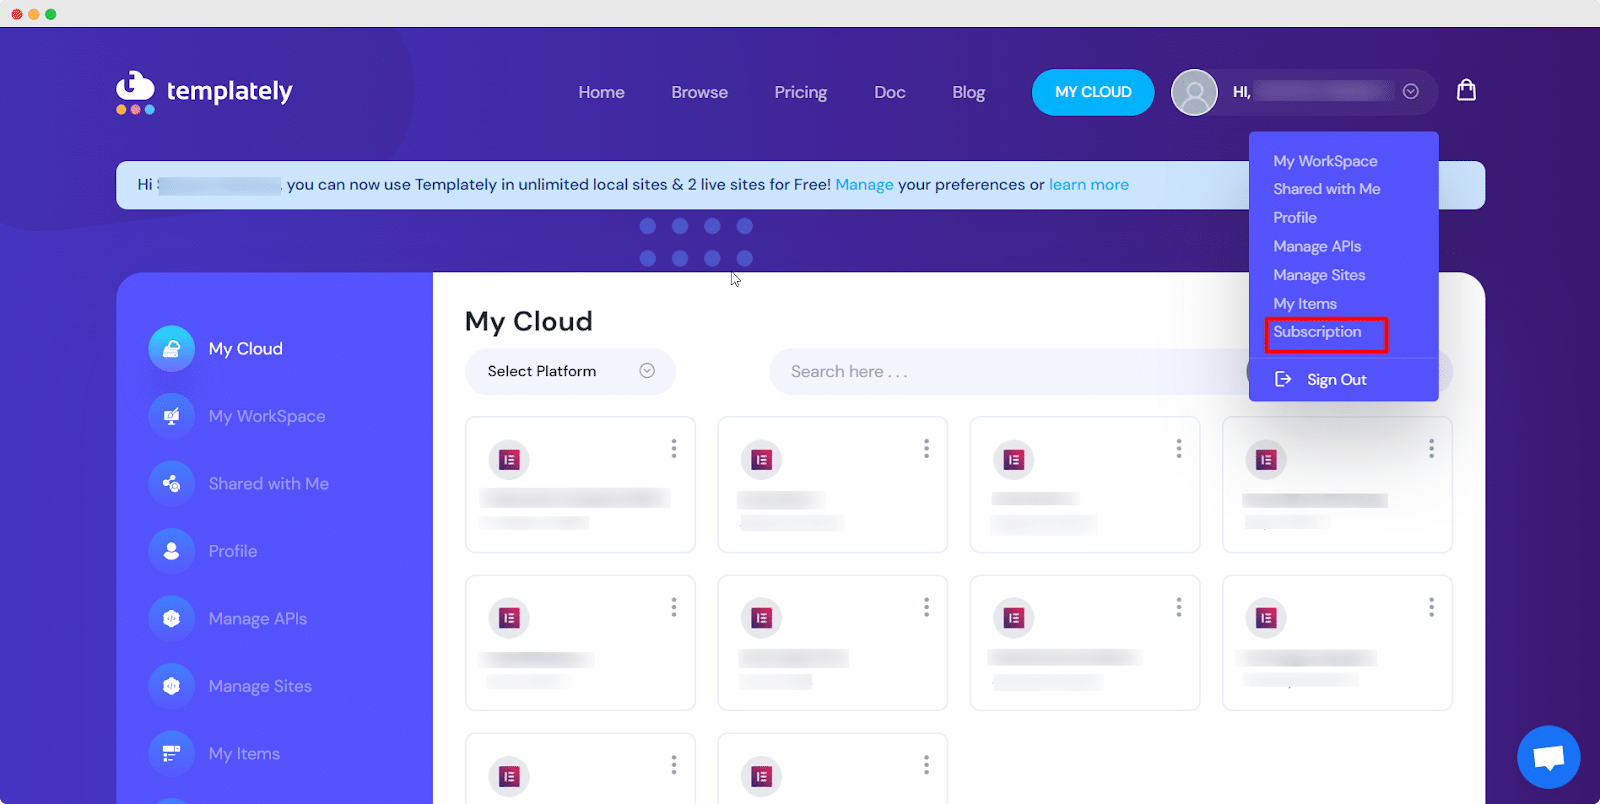Open kebab menu on top-row fourth card
Screen dimensions: 1600x804
(1431, 449)
